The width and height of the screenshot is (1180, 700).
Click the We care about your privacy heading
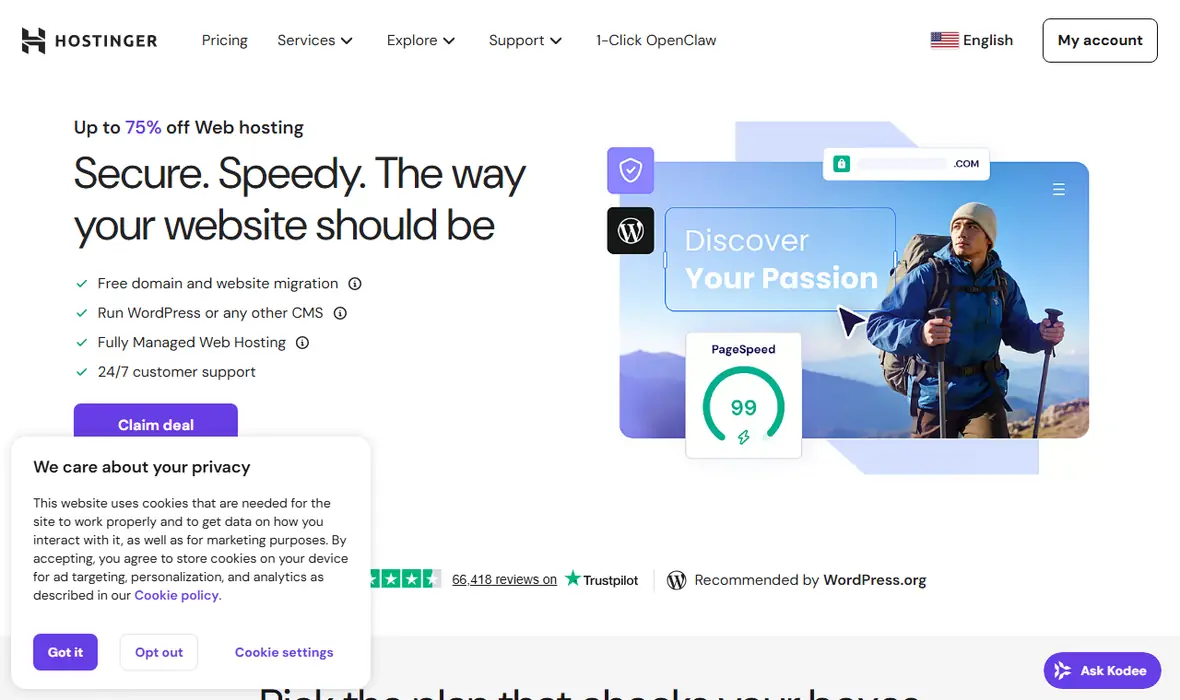pyautogui.click(x=141, y=467)
